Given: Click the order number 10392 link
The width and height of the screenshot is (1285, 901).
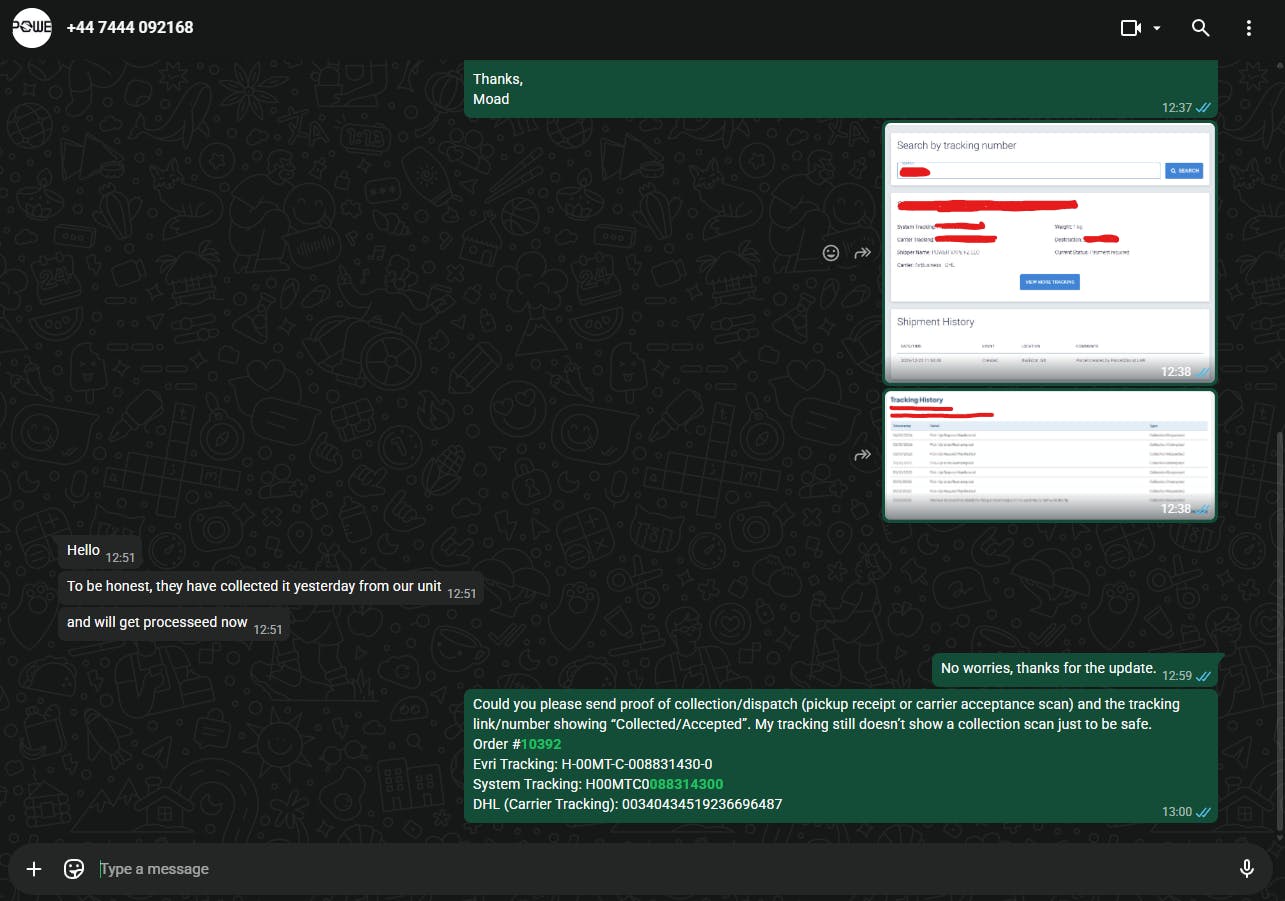Looking at the screenshot, I should 541,744.
